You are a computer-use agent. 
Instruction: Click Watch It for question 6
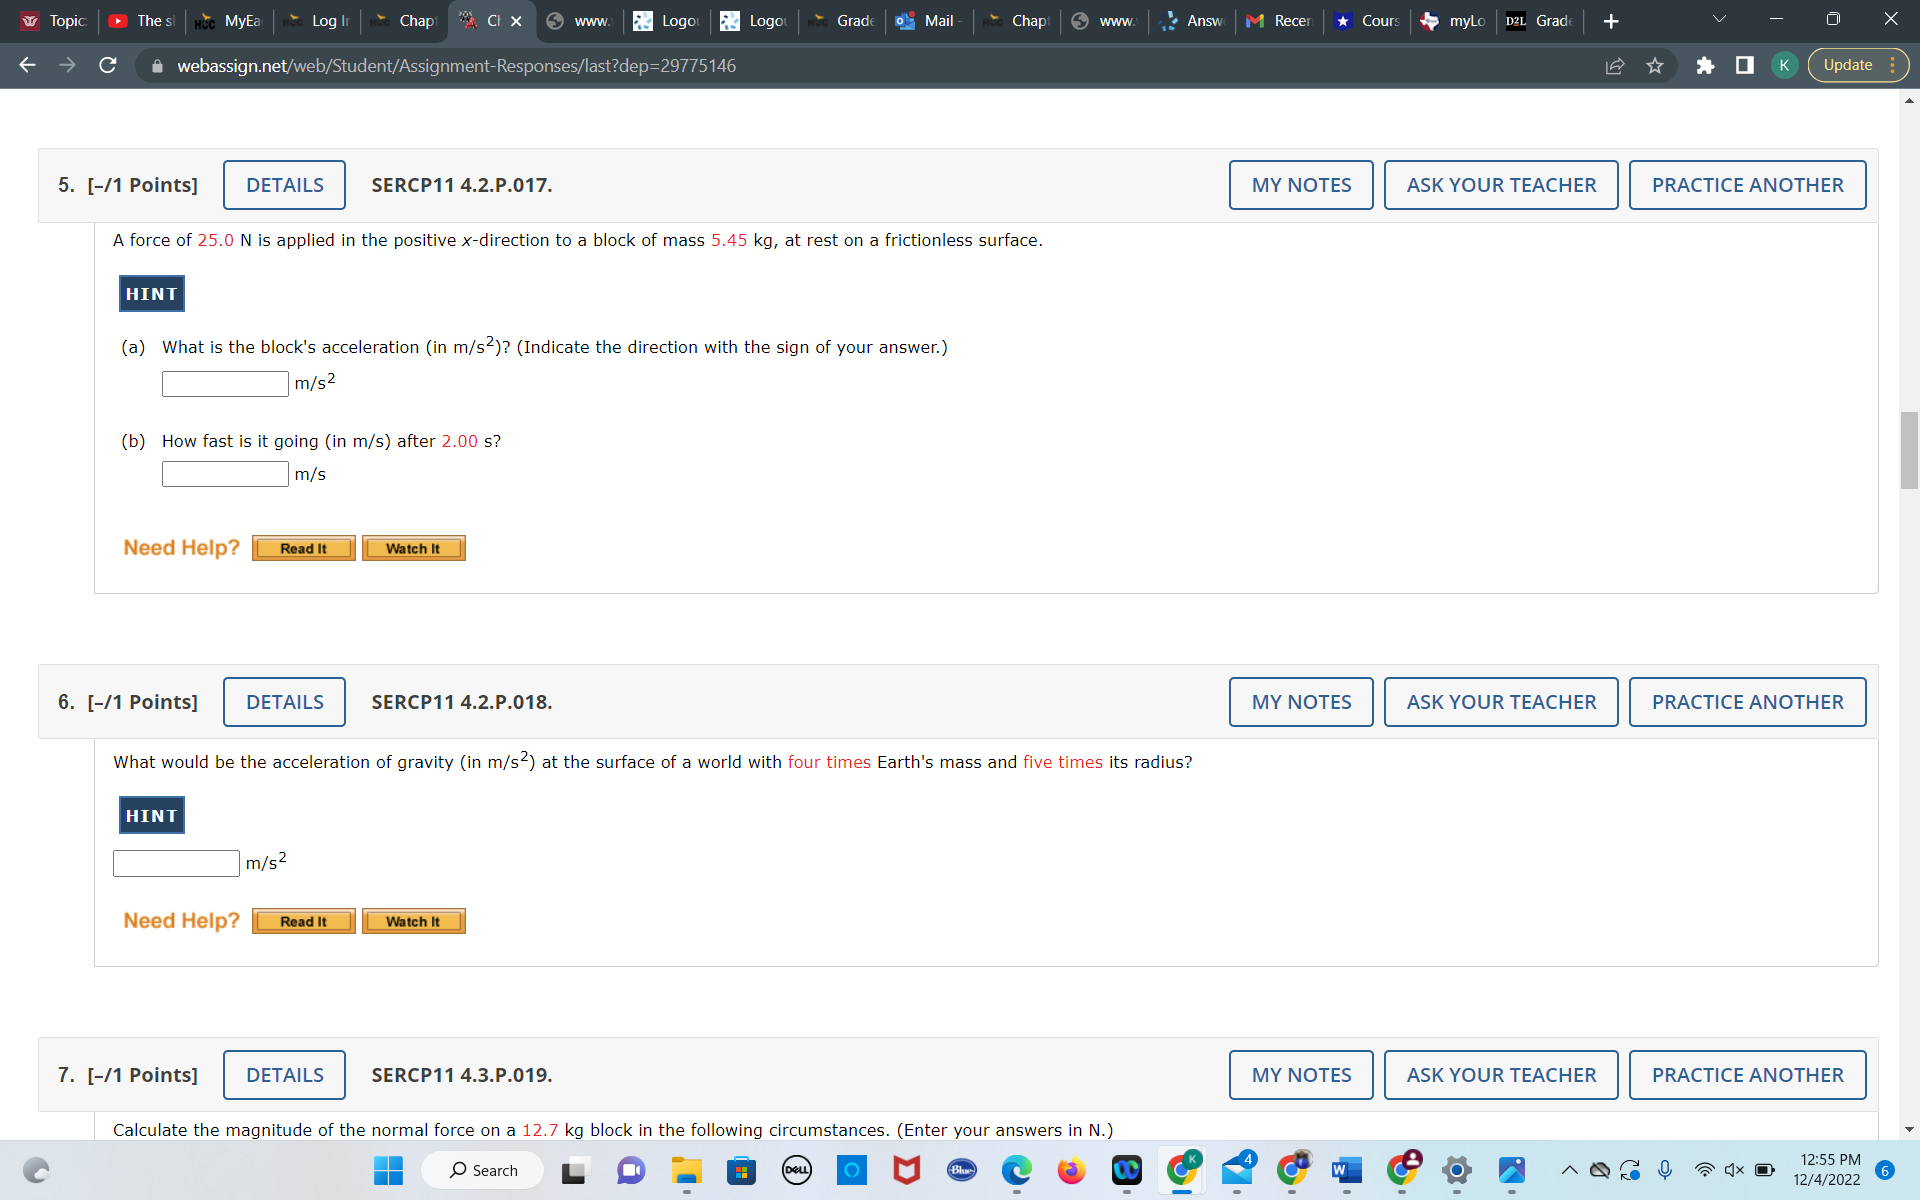[413, 921]
